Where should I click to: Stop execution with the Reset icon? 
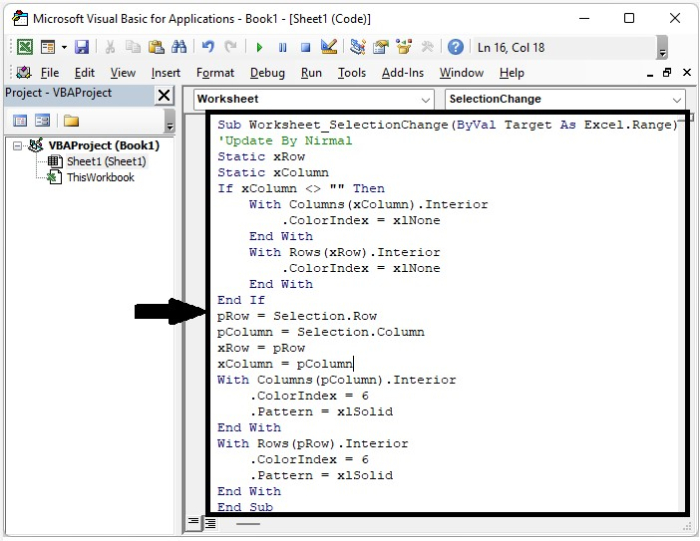[x=304, y=47]
